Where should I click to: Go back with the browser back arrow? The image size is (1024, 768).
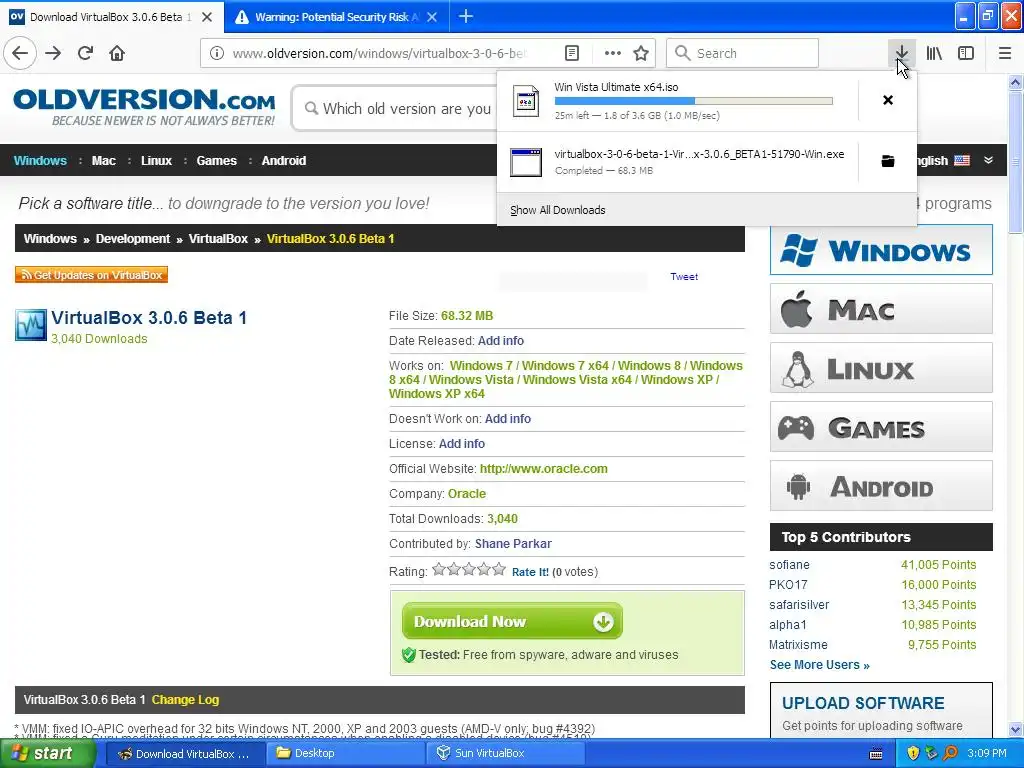[20, 53]
